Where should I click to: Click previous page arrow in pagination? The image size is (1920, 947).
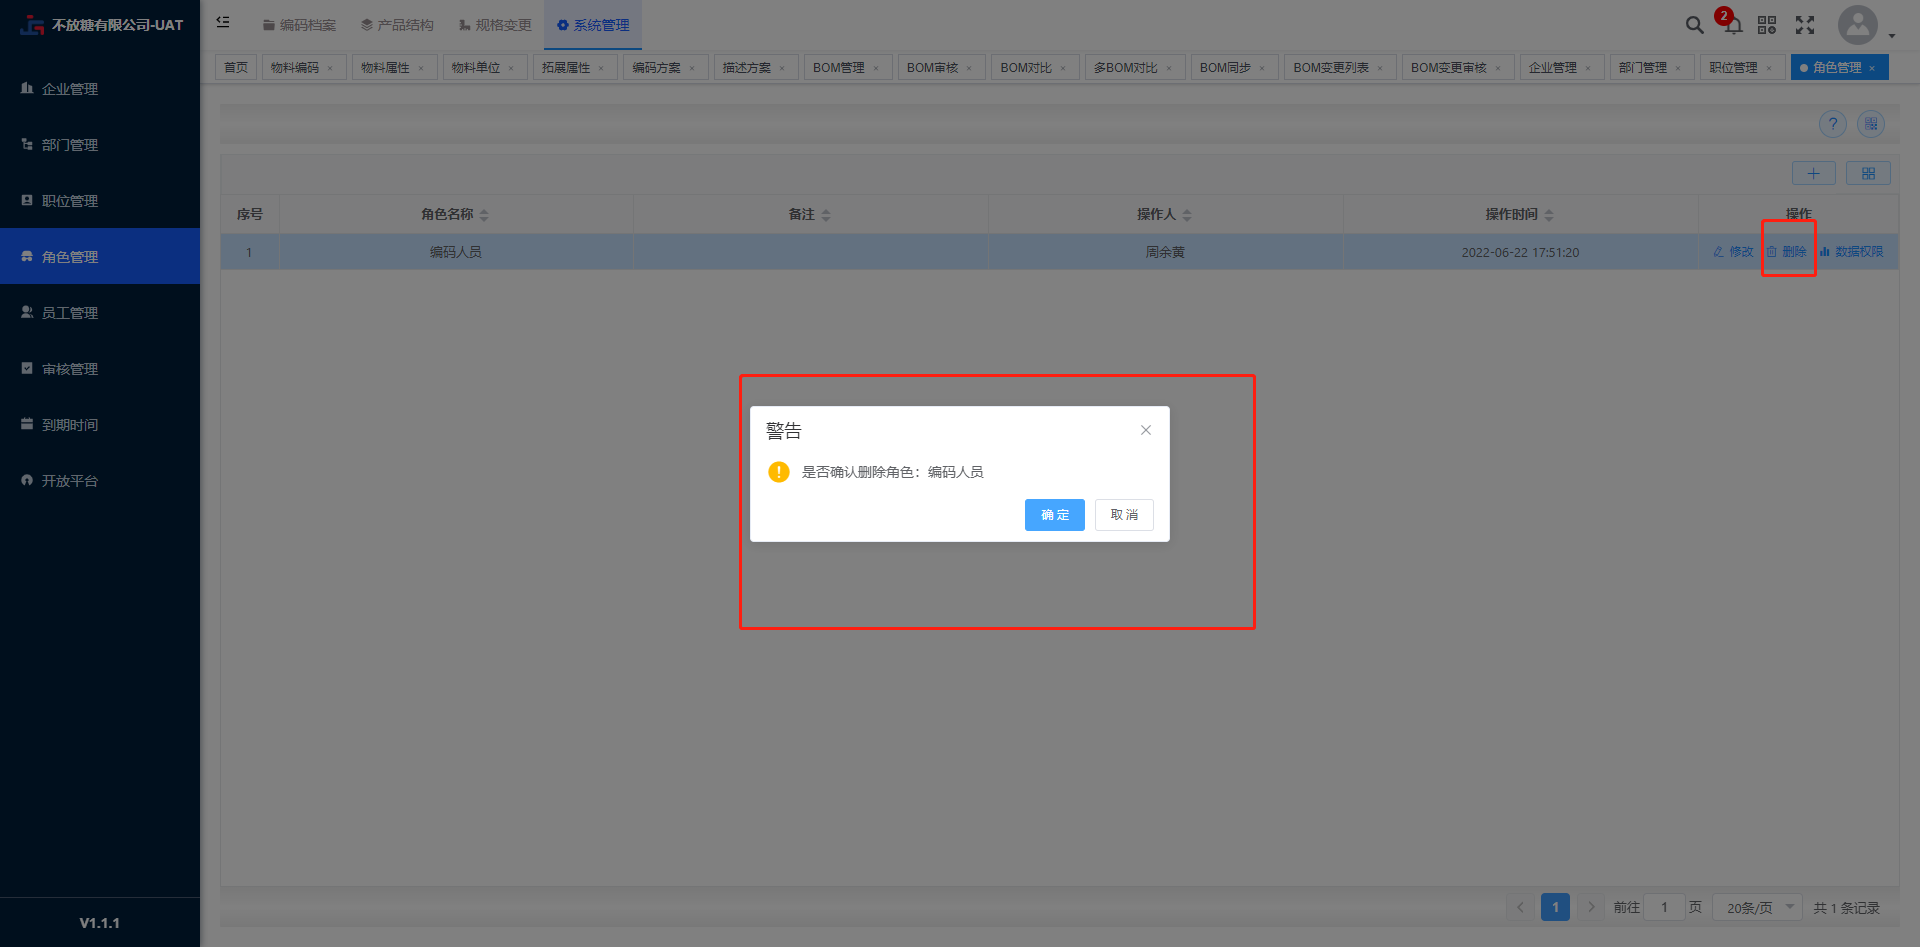(1520, 907)
